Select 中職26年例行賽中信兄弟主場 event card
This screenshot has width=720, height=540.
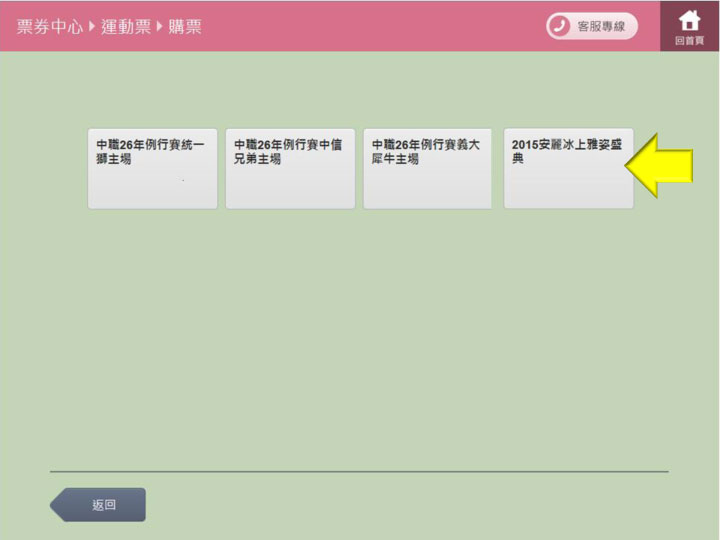290,168
